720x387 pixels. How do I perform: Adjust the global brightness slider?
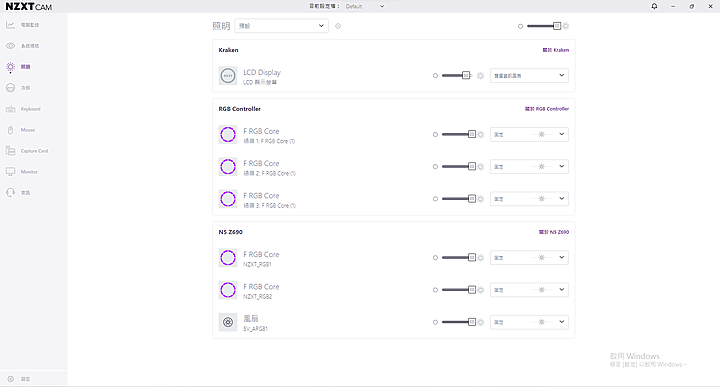click(544, 26)
